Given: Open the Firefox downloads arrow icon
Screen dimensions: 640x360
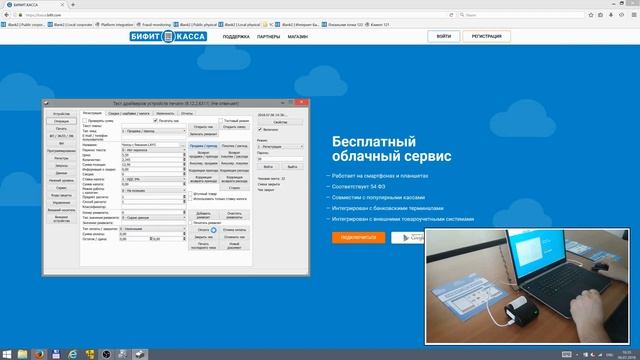Looking at the screenshot, I should [x=611, y=15].
